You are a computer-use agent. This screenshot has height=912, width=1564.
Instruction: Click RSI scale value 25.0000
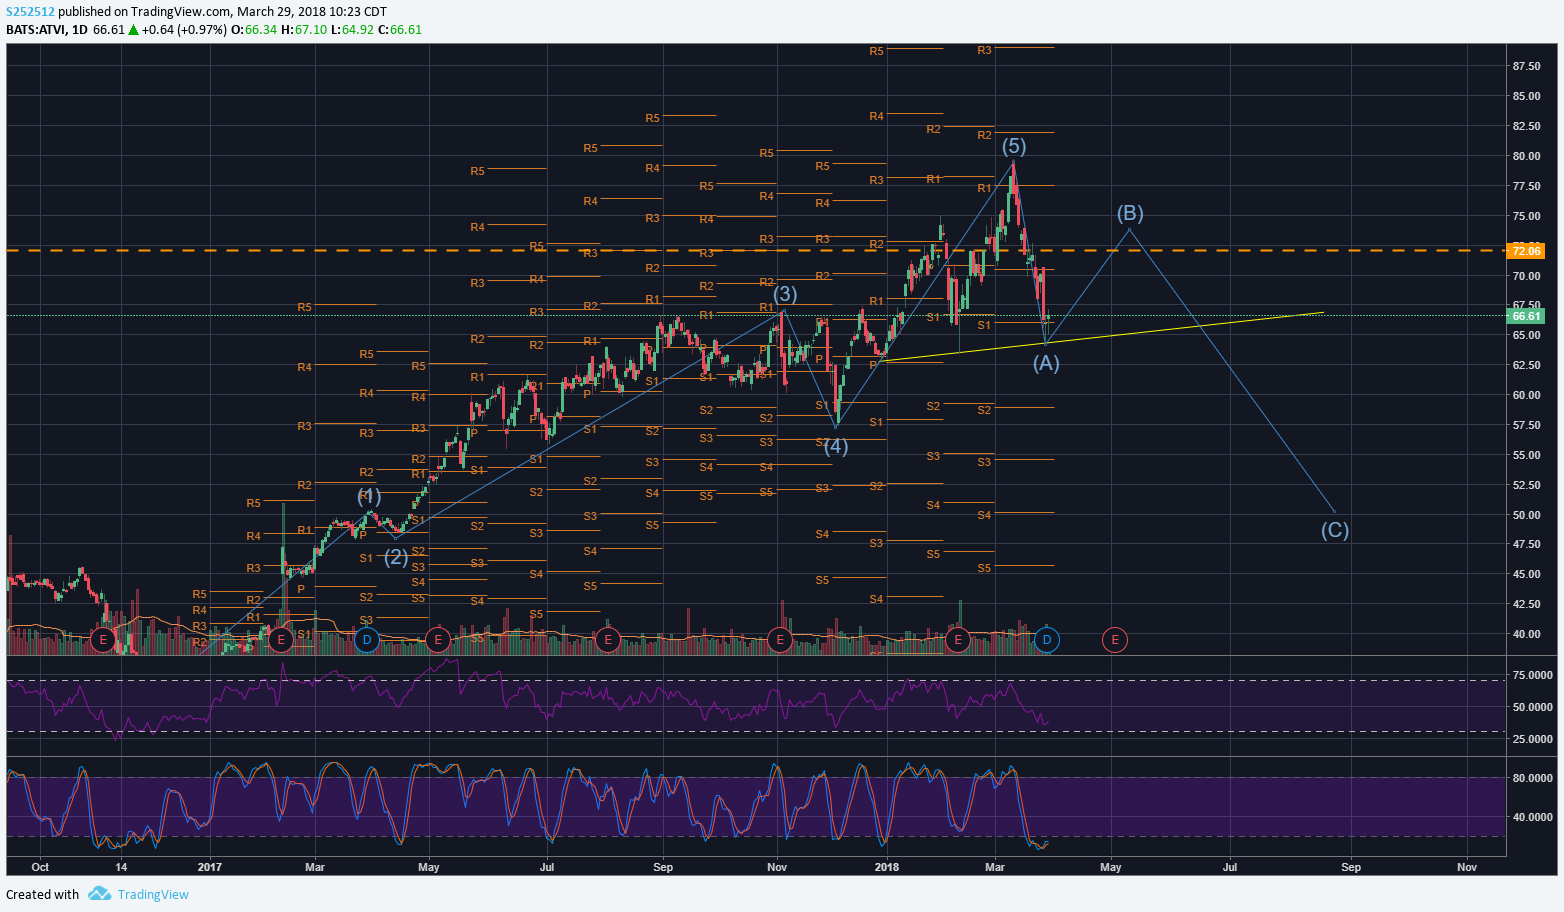(1533, 739)
